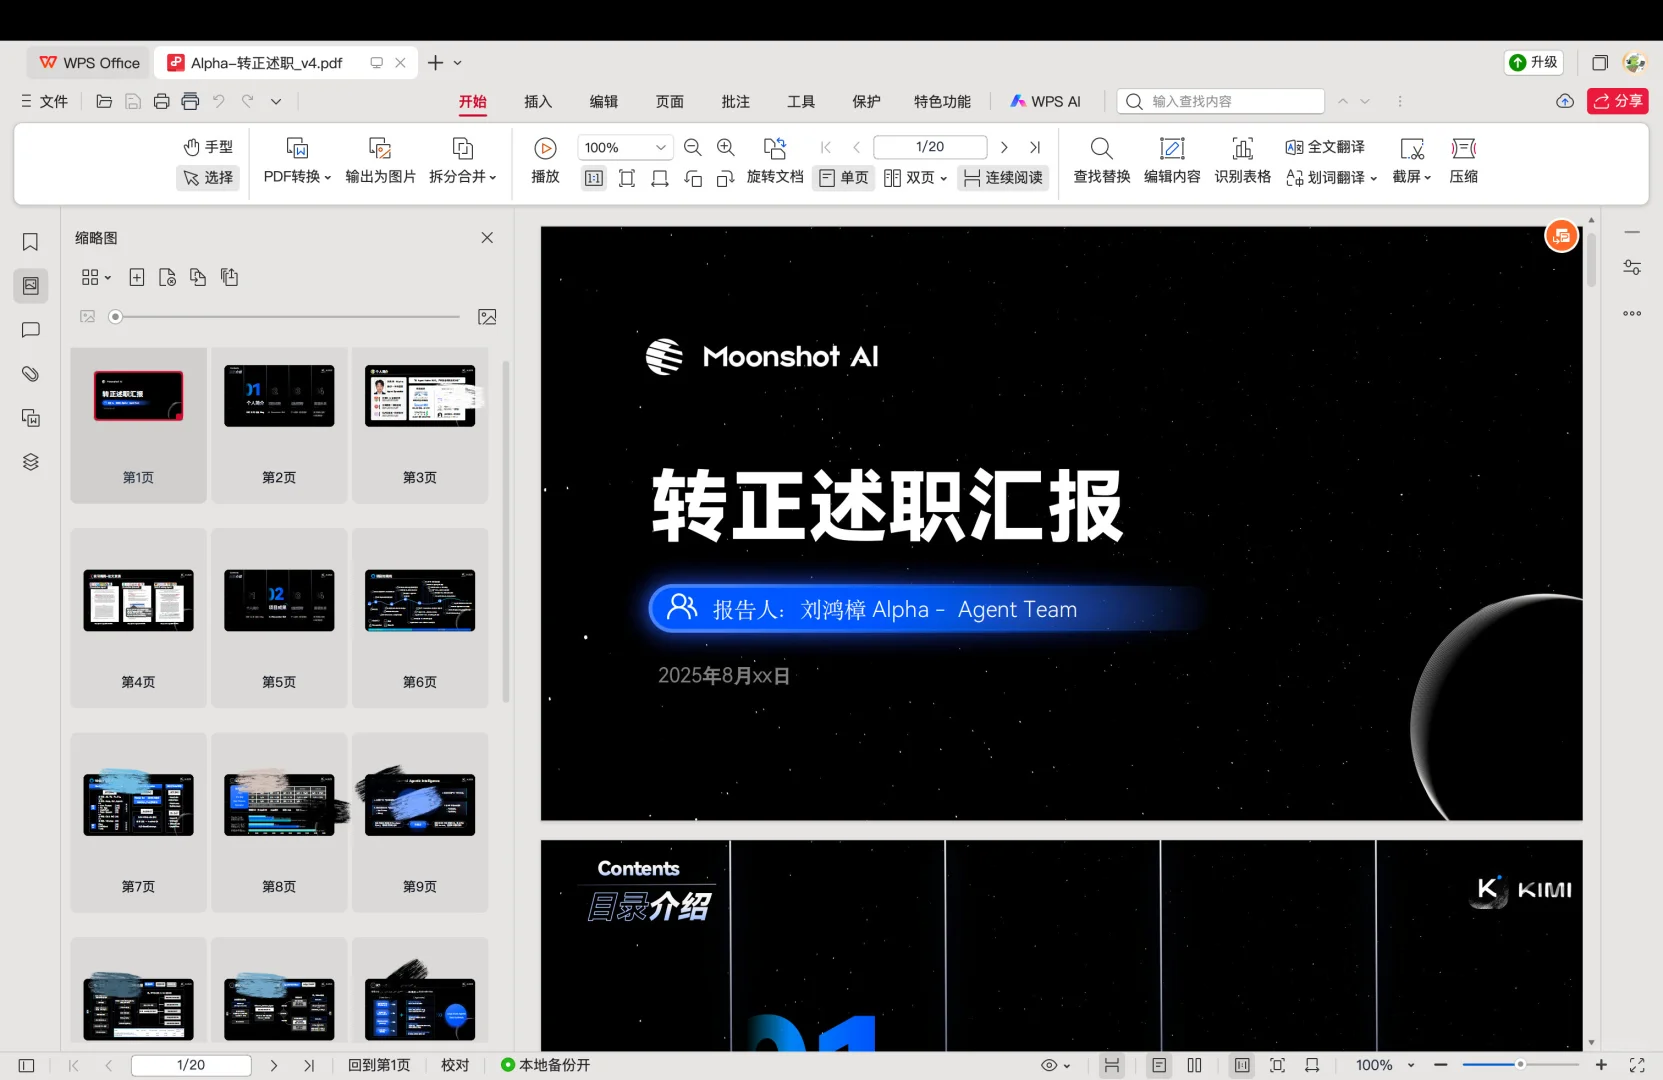The width and height of the screenshot is (1663, 1080).
Task: Open the bookmark panel in the sidebar
Action: 31,242
